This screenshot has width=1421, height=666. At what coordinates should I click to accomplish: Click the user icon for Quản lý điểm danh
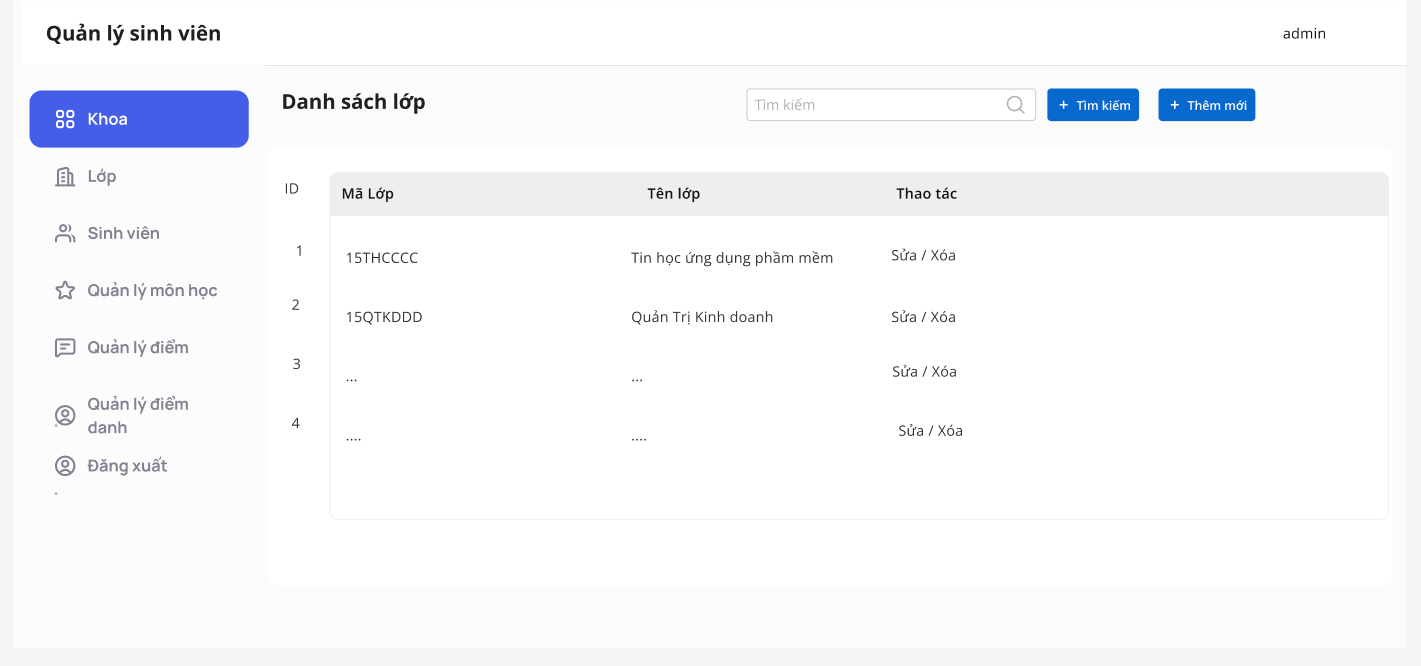(65, 416)
